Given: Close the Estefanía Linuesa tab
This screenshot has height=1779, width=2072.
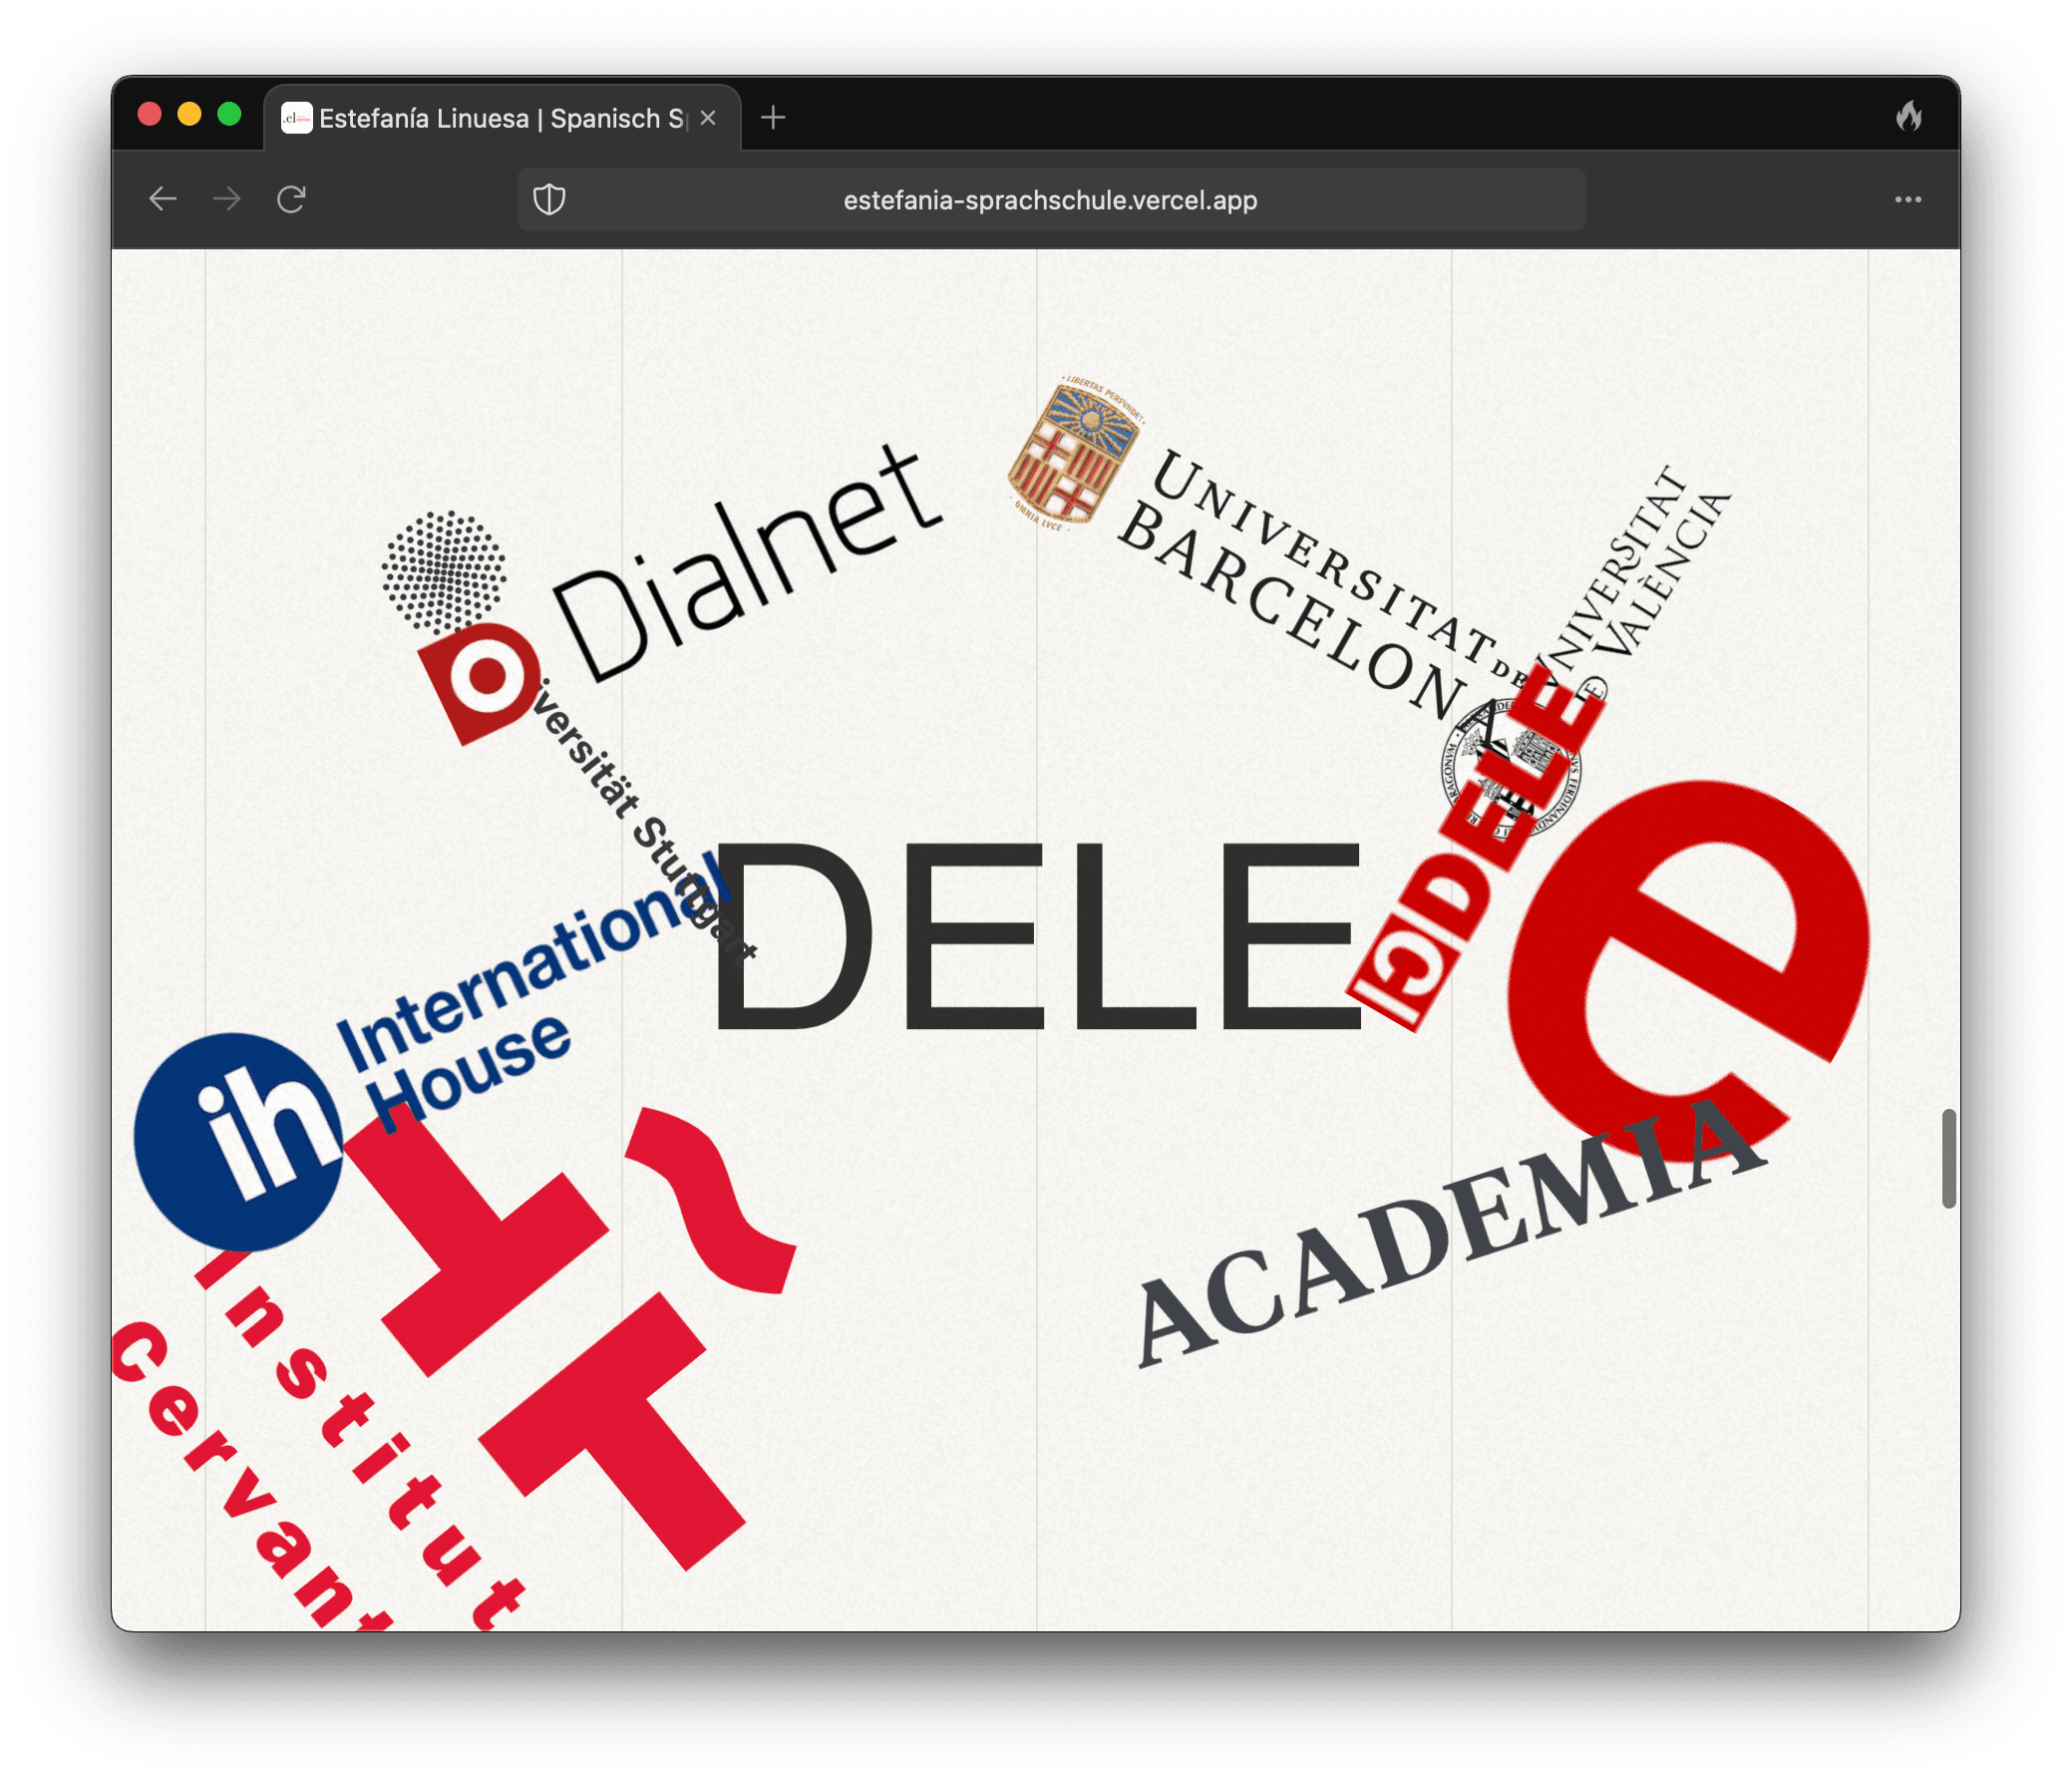Looking at the screenshot, I should point(708,118).
